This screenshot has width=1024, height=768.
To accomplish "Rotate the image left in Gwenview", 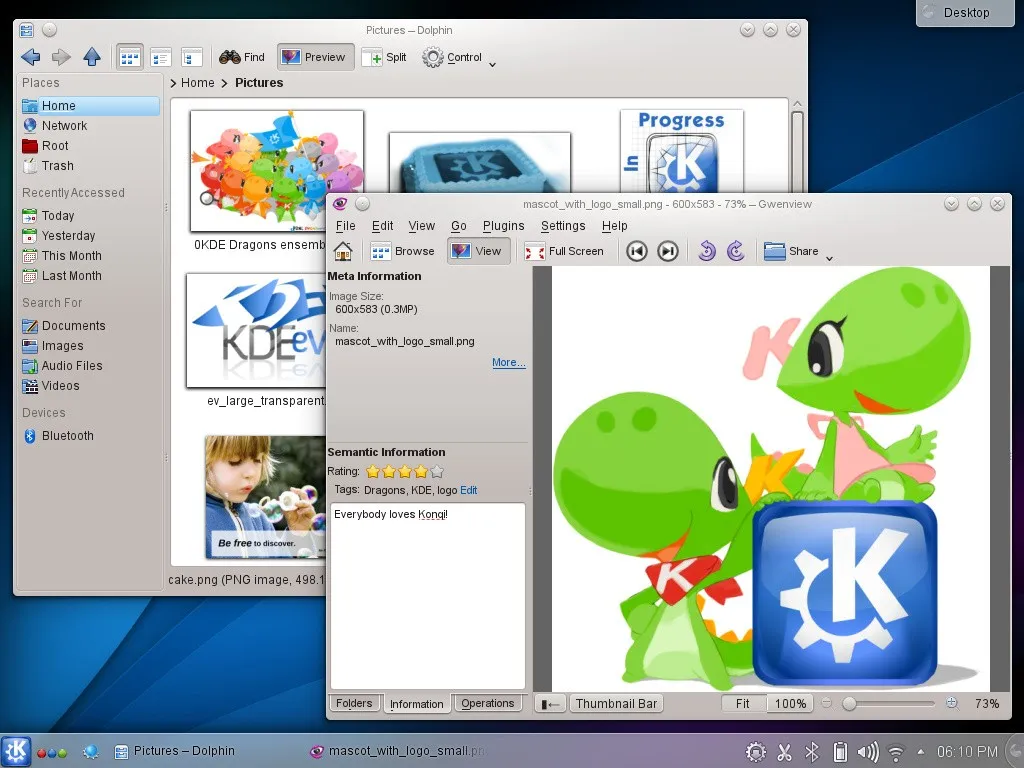I will point(707,251).
